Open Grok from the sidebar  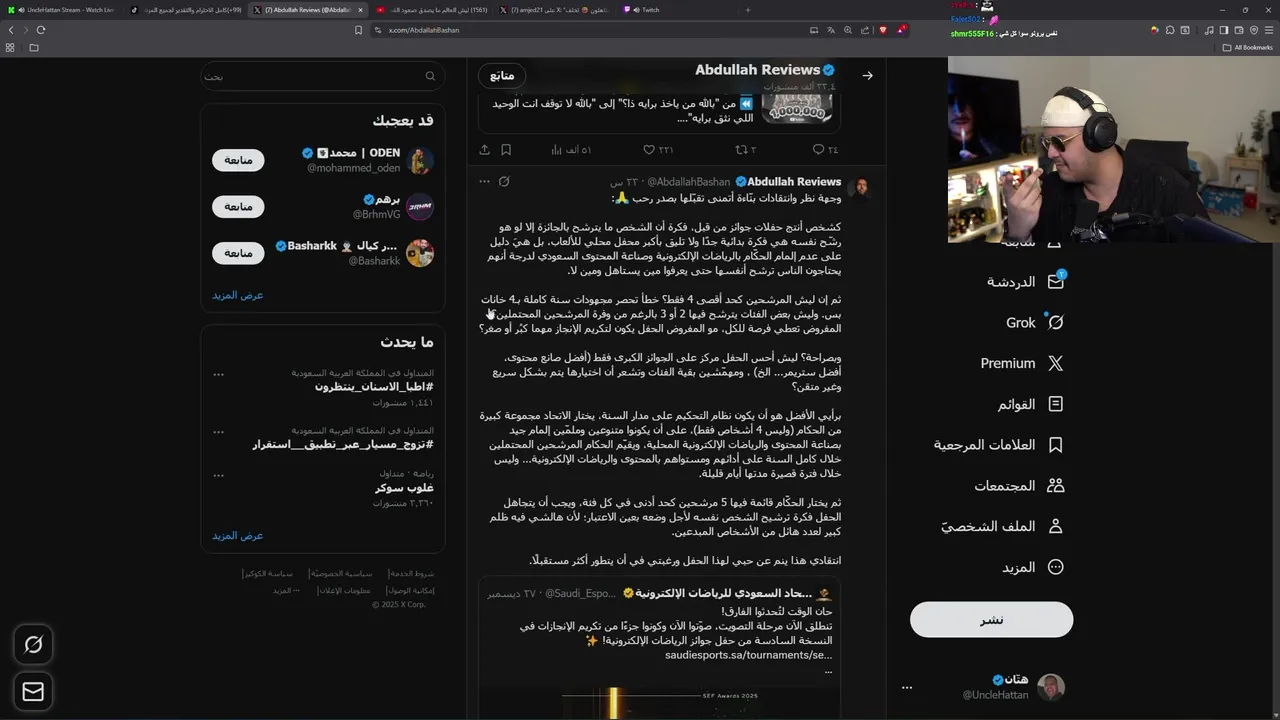(1034, 323)
